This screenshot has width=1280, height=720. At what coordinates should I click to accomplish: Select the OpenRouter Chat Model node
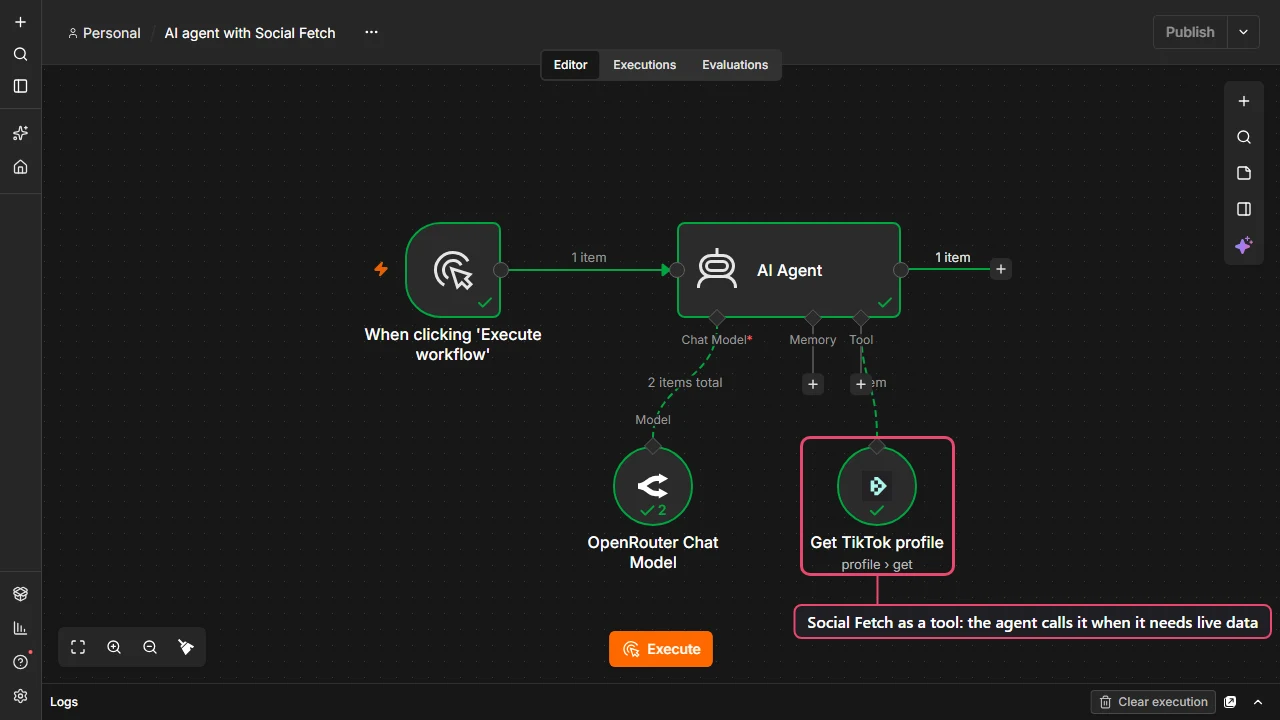coord(653,486)
